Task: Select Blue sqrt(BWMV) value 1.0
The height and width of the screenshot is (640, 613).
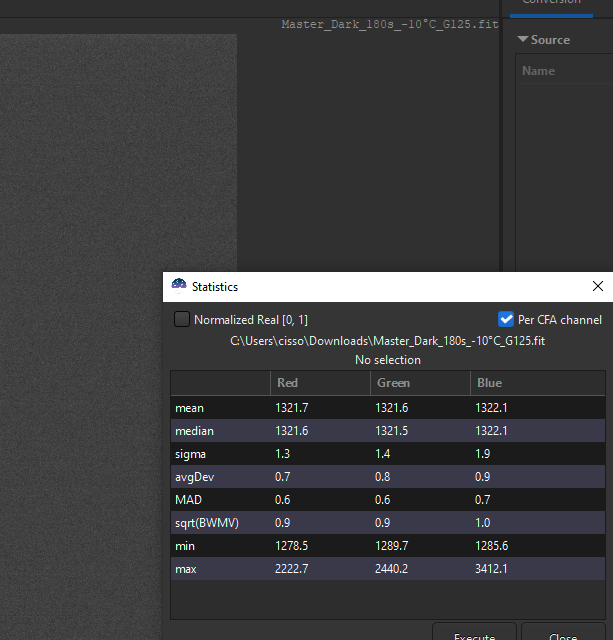Action: click(x=482, y=523)
